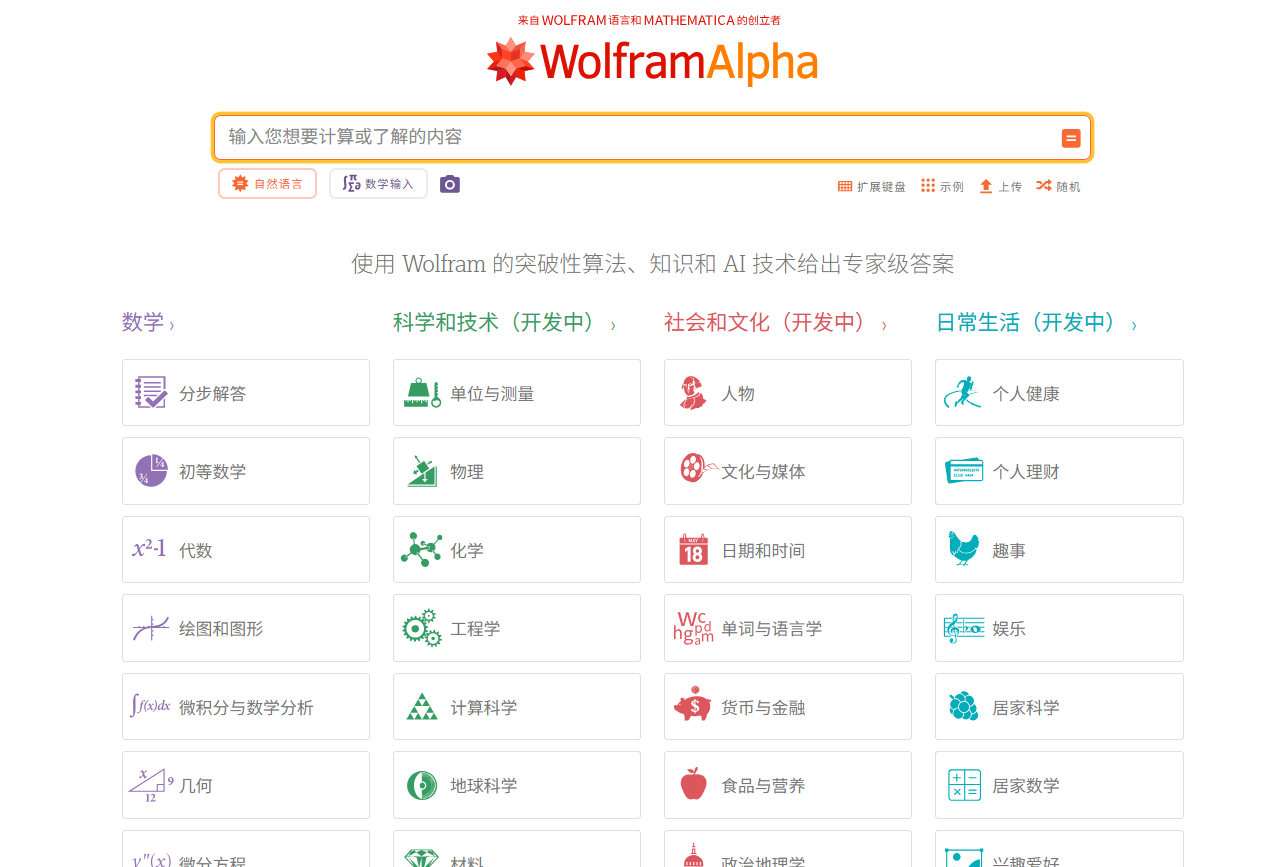Click the 绘图和图形 curve icon
The height and width of the screenshot is (867, 1263).
tap(151, 628)
